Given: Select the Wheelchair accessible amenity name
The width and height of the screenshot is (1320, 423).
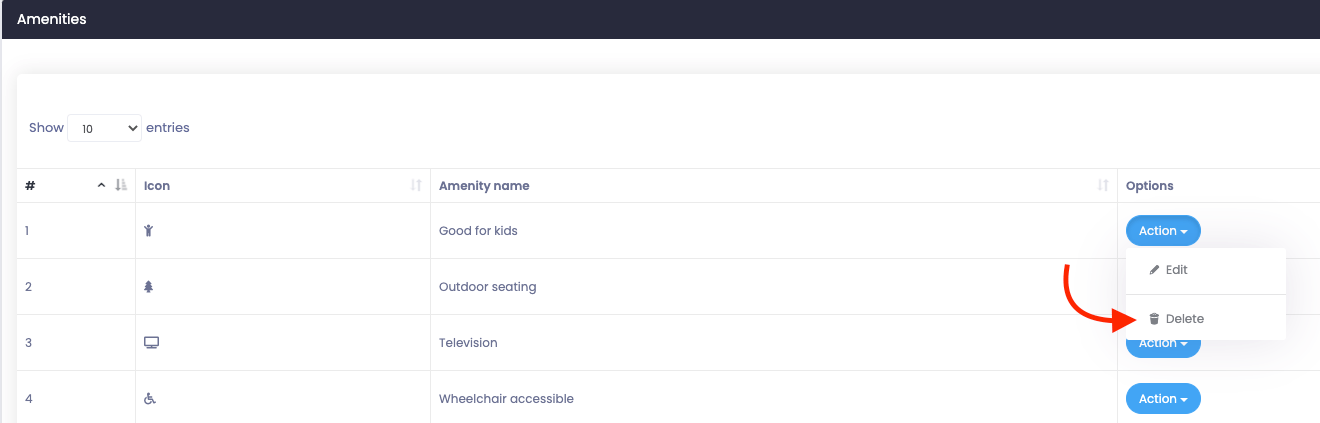Looking at the screenshot, I should (x=506, y=399).
